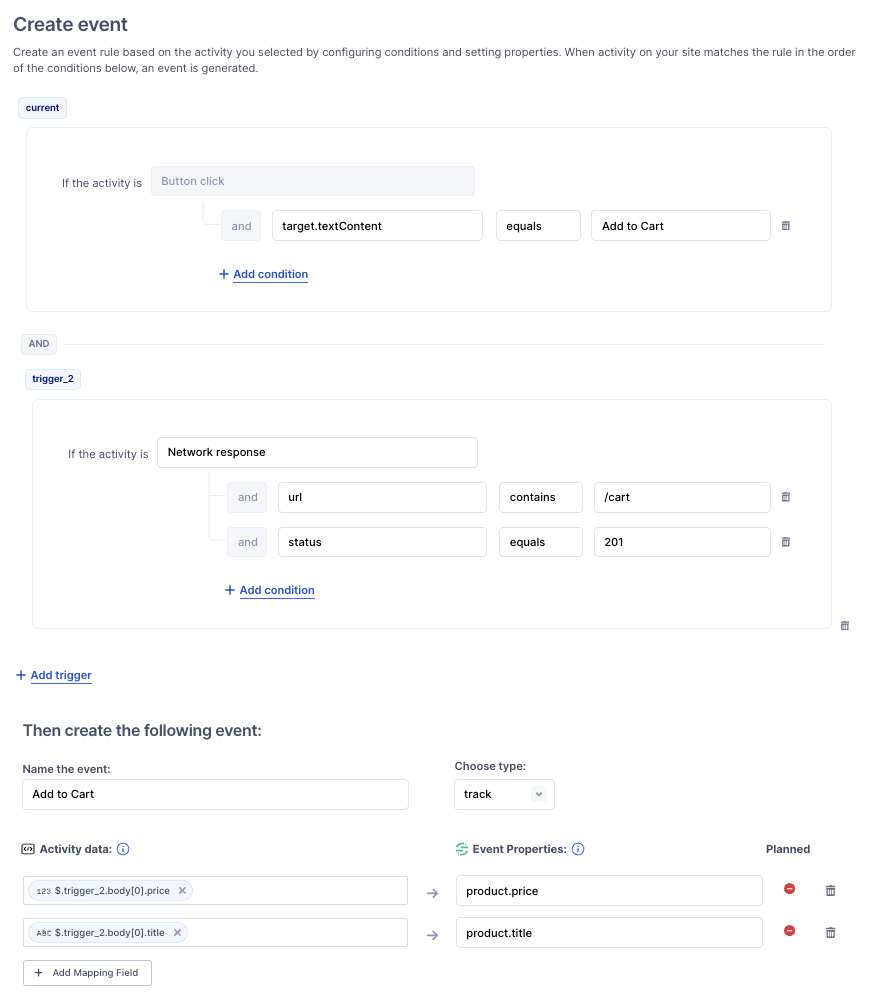
Task: Delete the product.price mapping row
Action: click(830, 890)
